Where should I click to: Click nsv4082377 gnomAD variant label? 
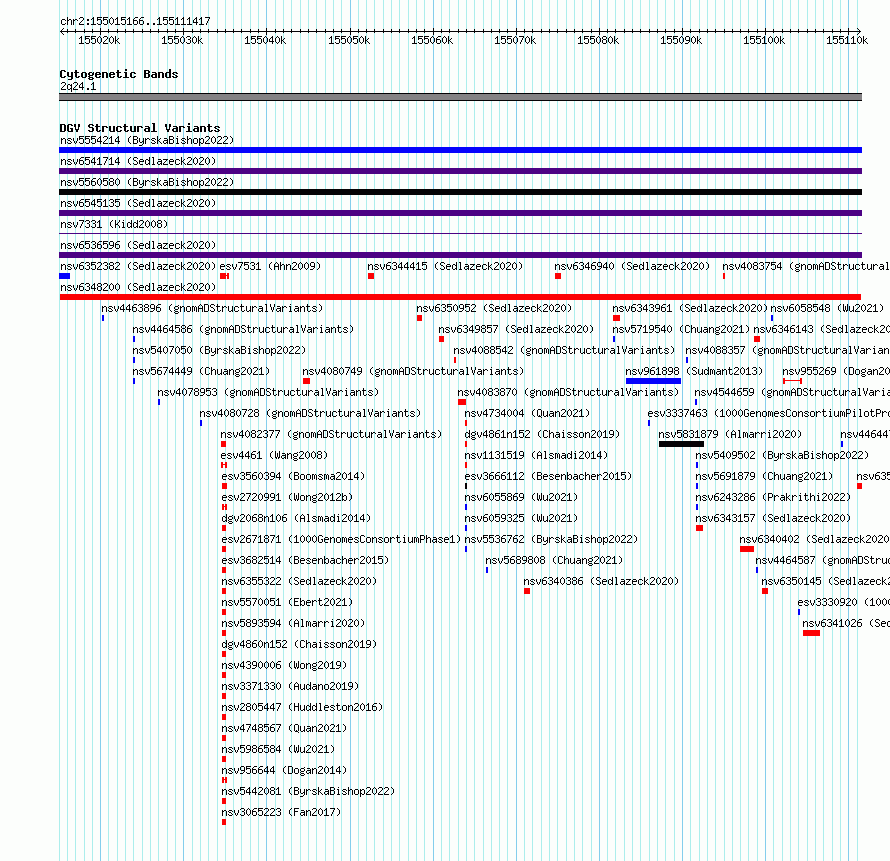click(x=331, y=434)
